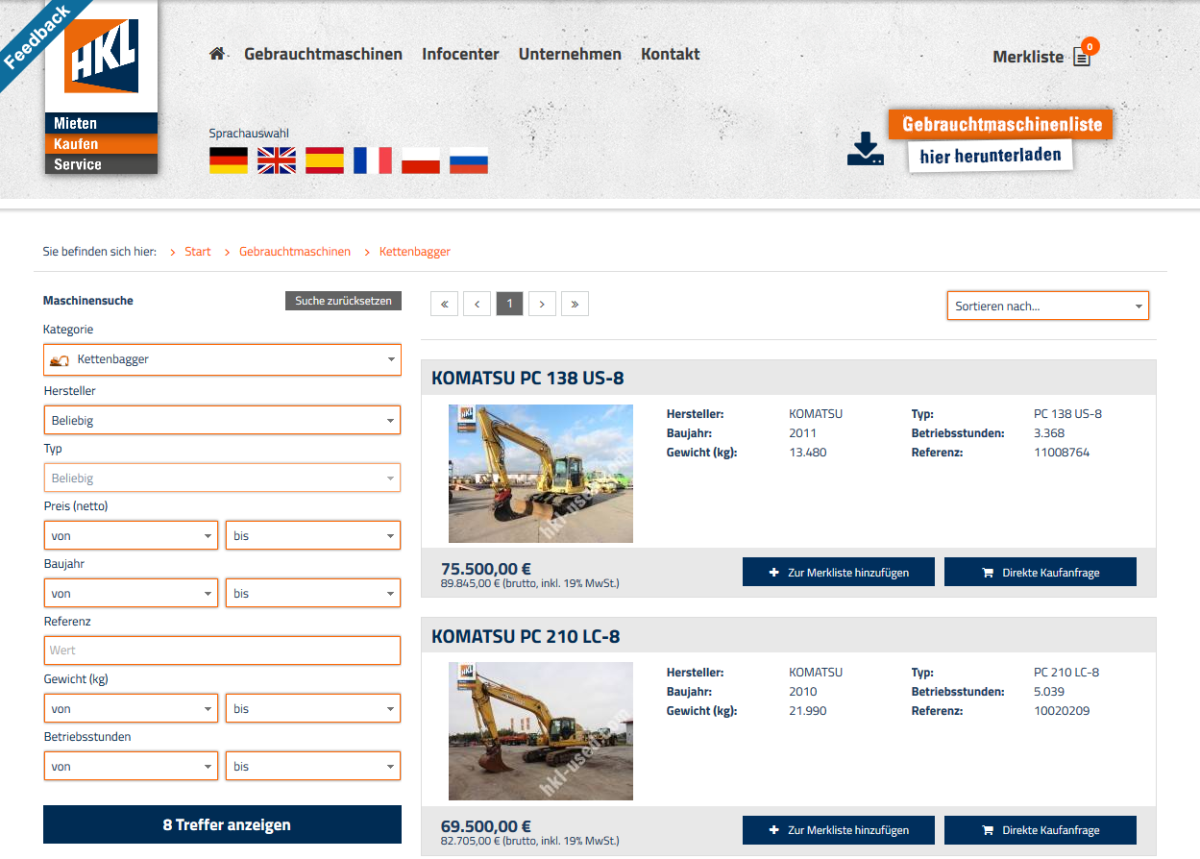Click price 75.500,00 €

tap(486, 568)
